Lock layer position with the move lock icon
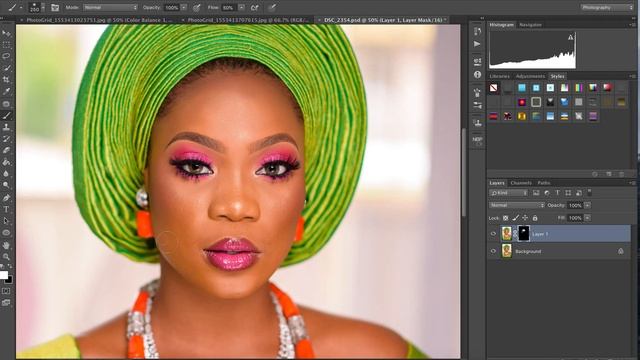Image resolution: width=640 pixels, height=360 pixels. (x=525, y=218)
